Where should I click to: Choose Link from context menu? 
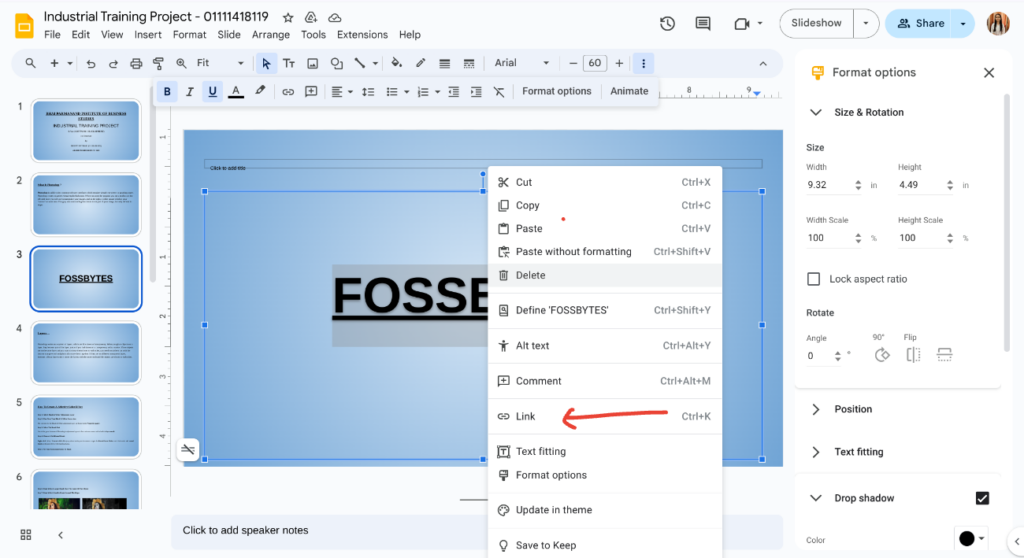pos(605,416)
